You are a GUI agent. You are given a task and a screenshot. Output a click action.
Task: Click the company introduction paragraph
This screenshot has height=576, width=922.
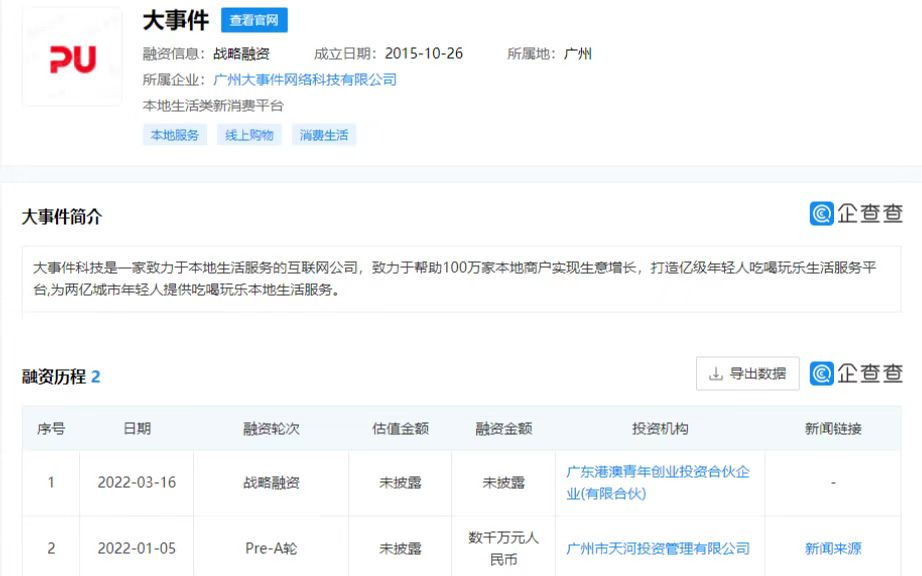[x=462, y=279]
